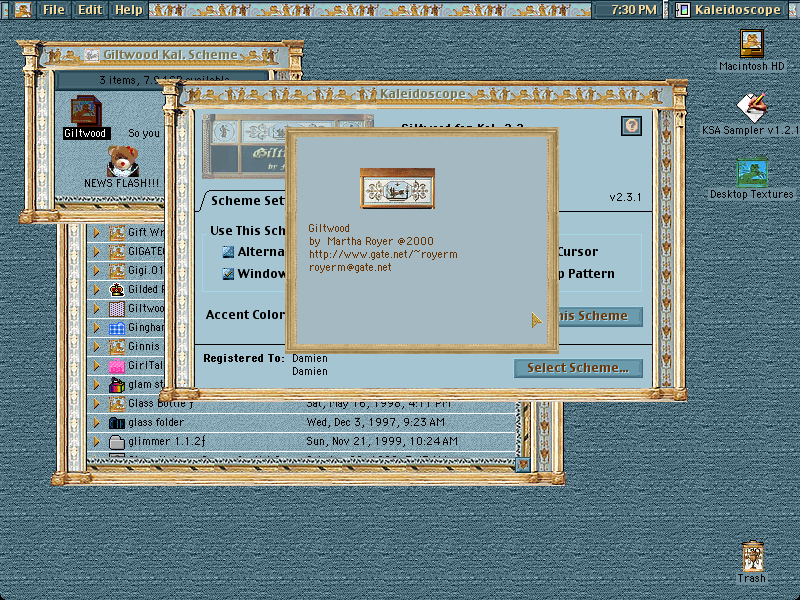Click the v2.3.1 version label
Screen dimensions: 800x600
[626, 197]
